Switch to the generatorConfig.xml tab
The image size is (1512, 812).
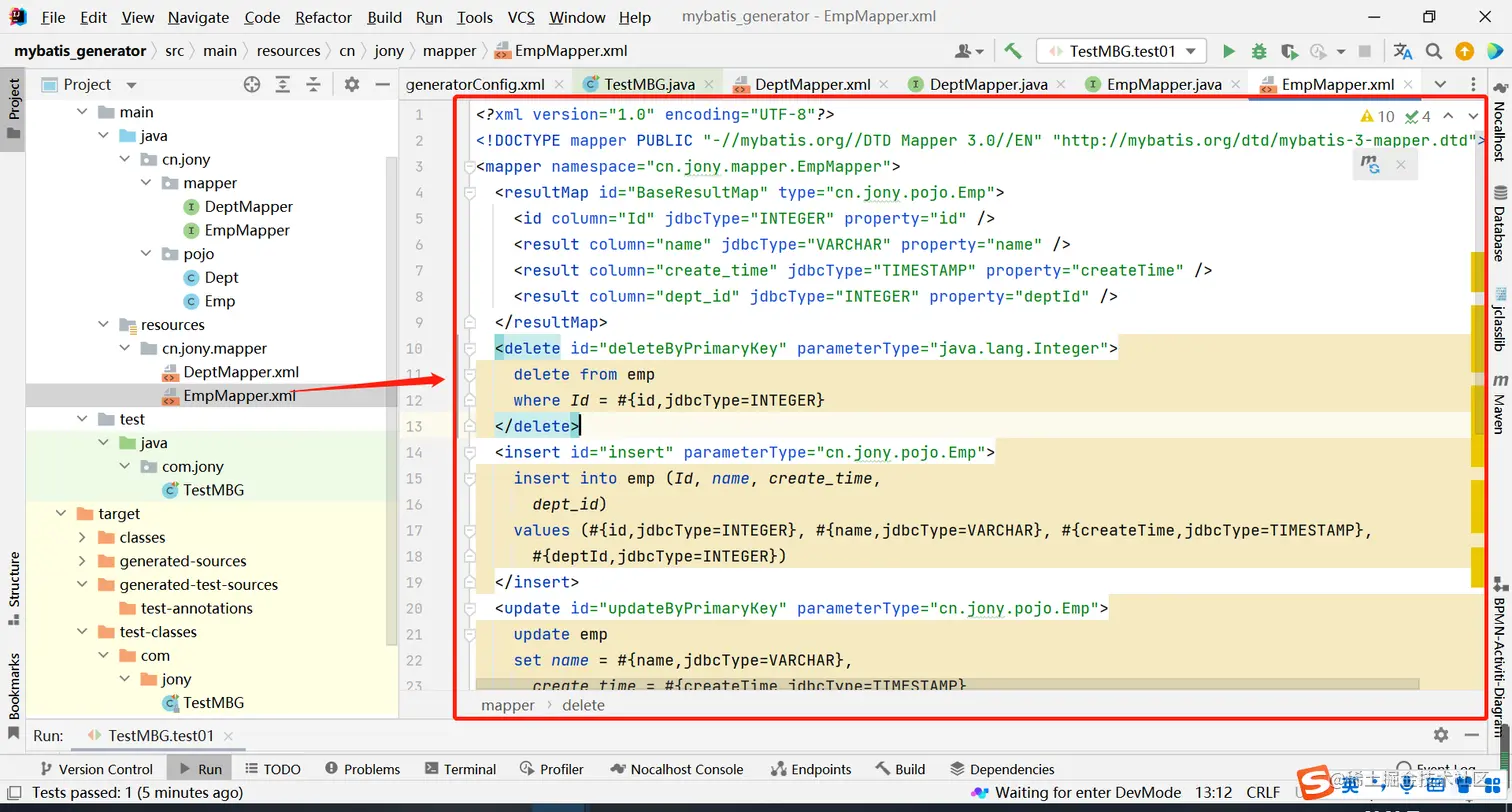475,85
